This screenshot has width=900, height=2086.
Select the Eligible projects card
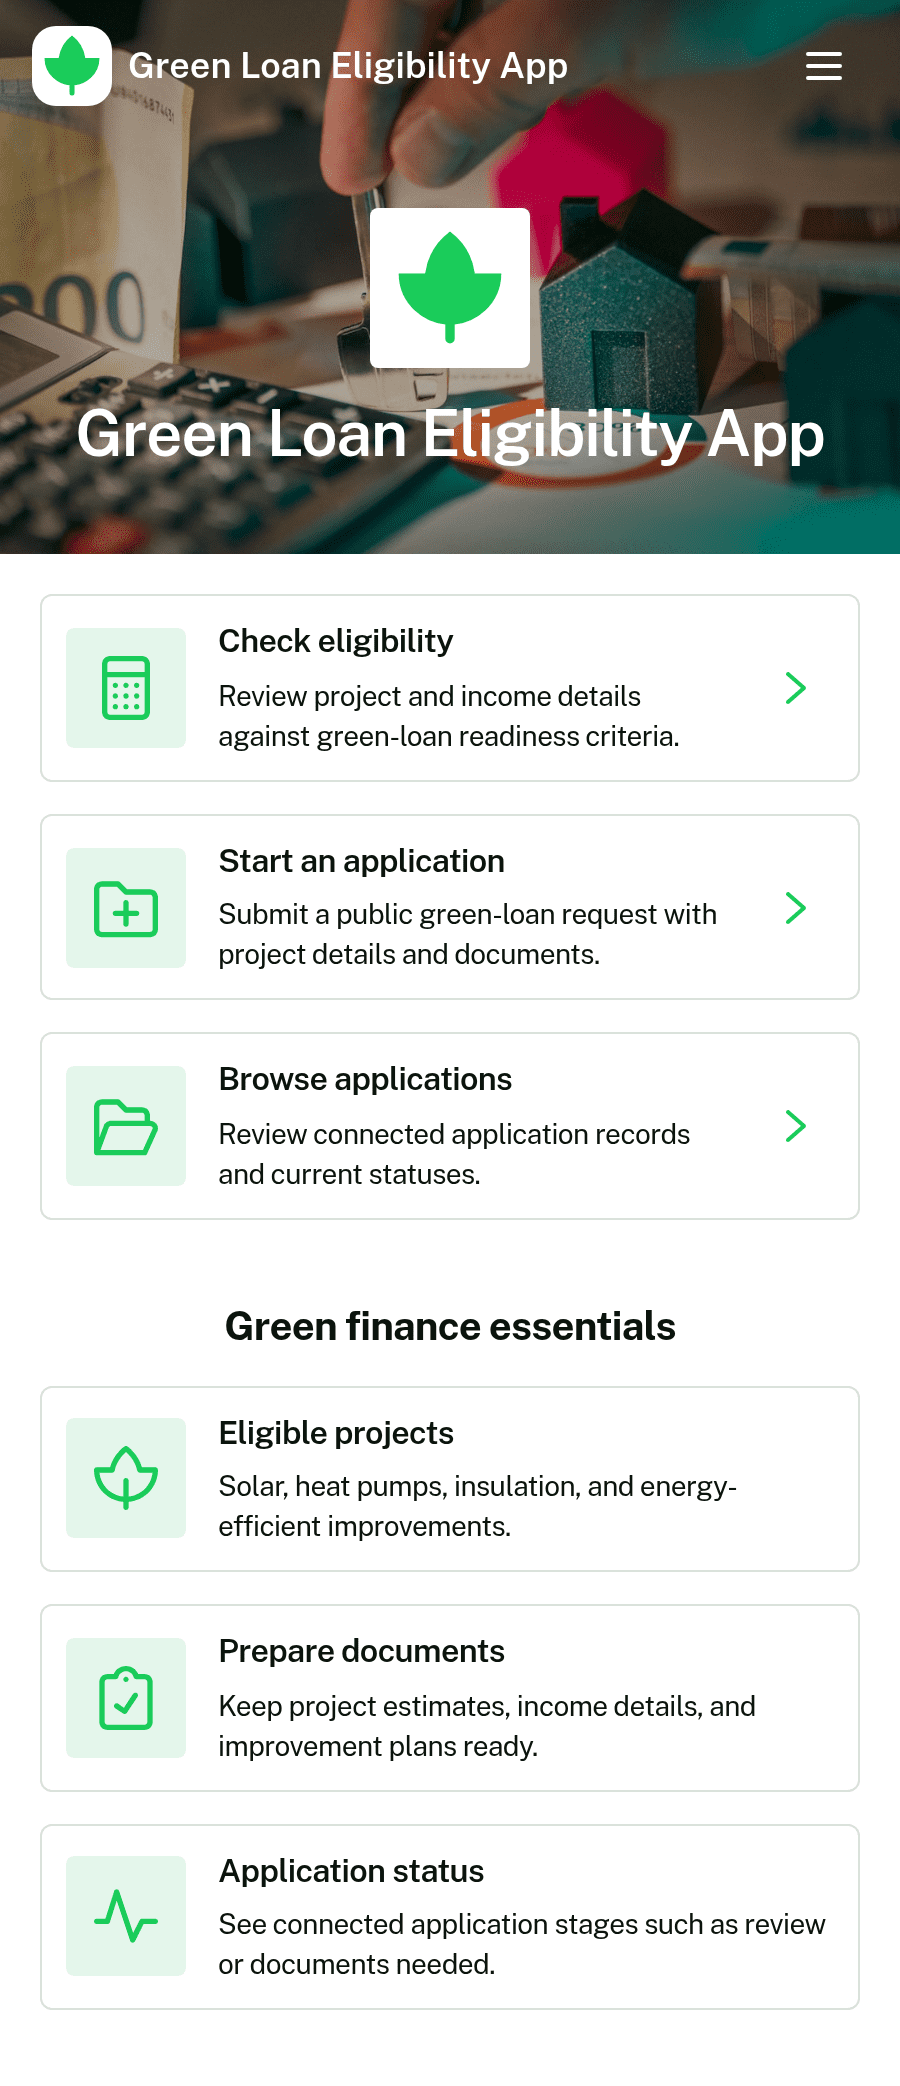click(x=450, y=1479)
